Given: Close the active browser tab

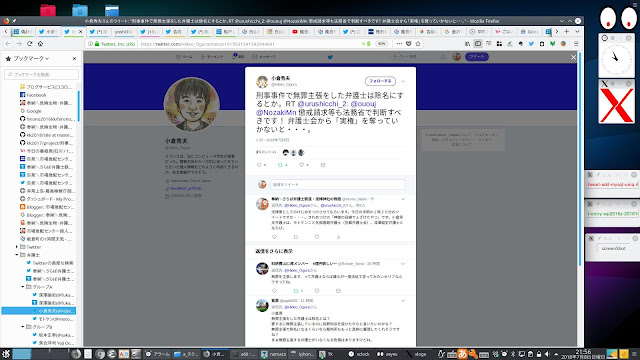Looking at the screenshot, I should tap(80, 31).
